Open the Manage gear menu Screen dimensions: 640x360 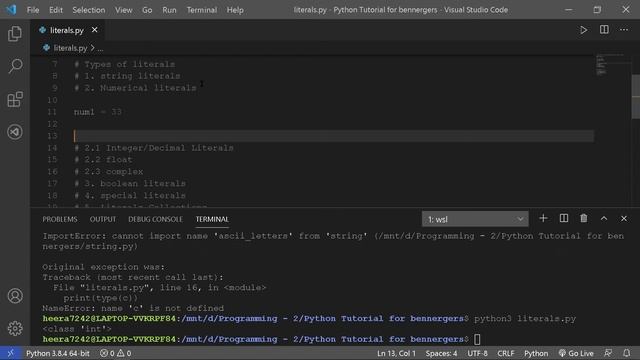coord(15,328)
